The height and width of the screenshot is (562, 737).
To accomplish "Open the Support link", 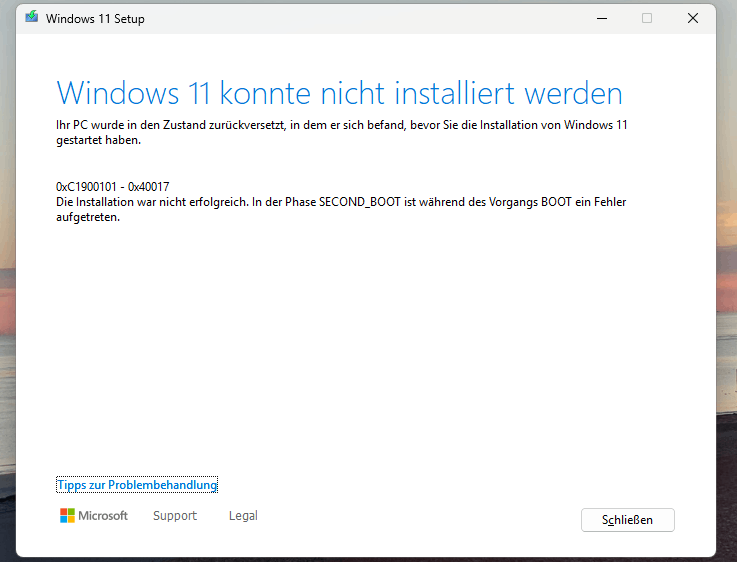I will tap(175, 515).
